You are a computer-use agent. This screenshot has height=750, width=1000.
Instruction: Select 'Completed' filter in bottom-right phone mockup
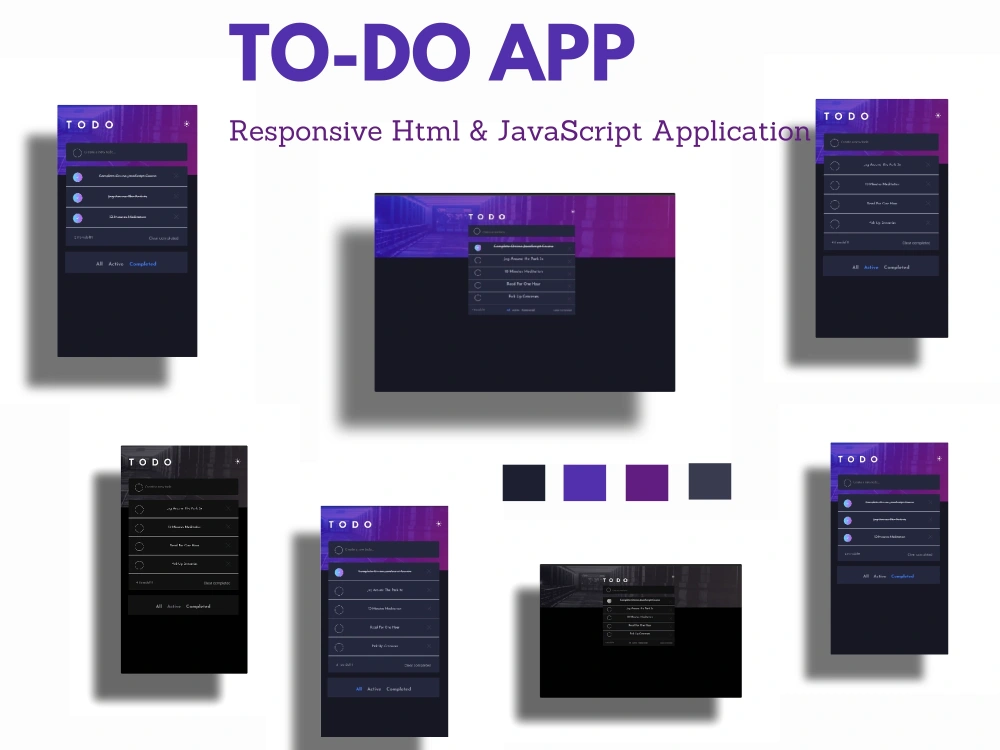(902, 576)
